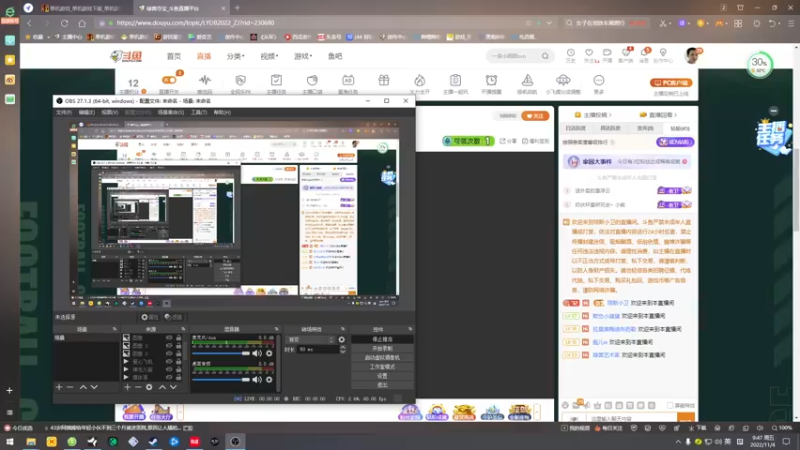Click the 时长 duration stepper arrows
800x450 pixels.
[343, 349]
